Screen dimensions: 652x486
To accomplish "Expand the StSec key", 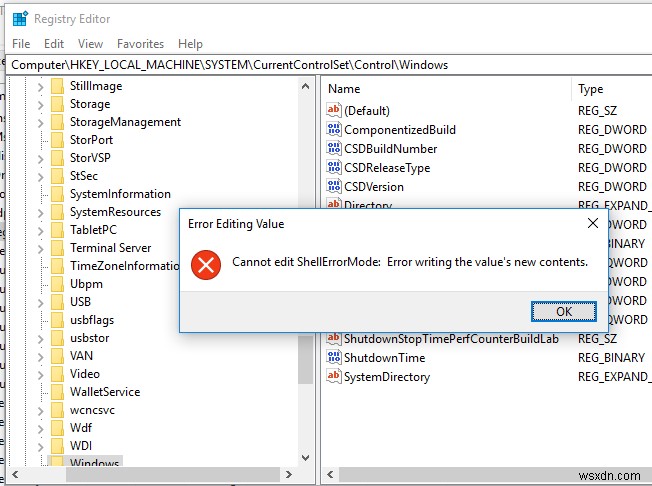I will point(40,177).
